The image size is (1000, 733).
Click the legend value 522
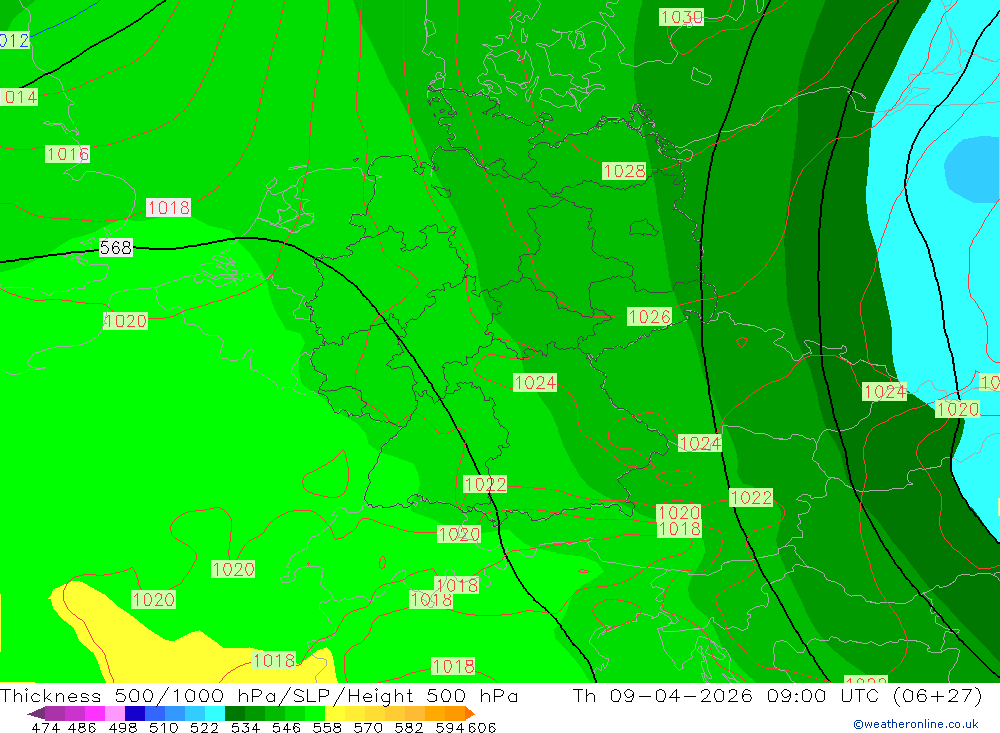point(204,727)
